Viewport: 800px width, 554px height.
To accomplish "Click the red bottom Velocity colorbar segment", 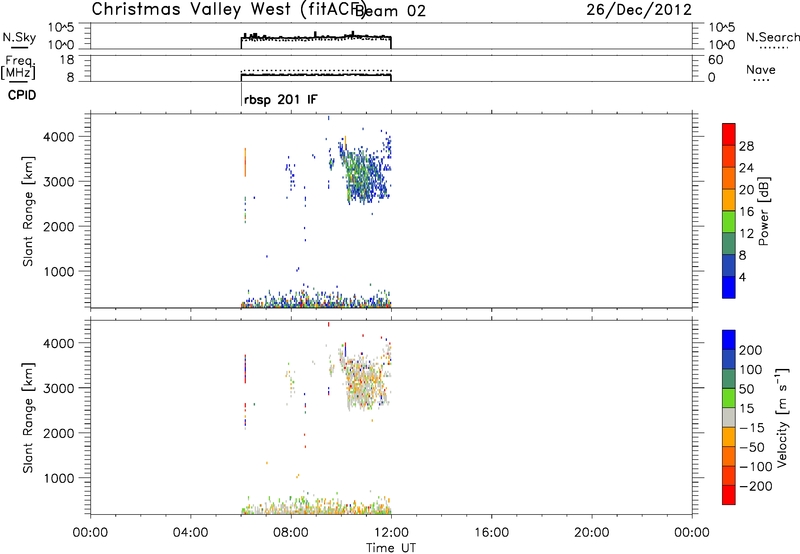I will coord(729,495).
